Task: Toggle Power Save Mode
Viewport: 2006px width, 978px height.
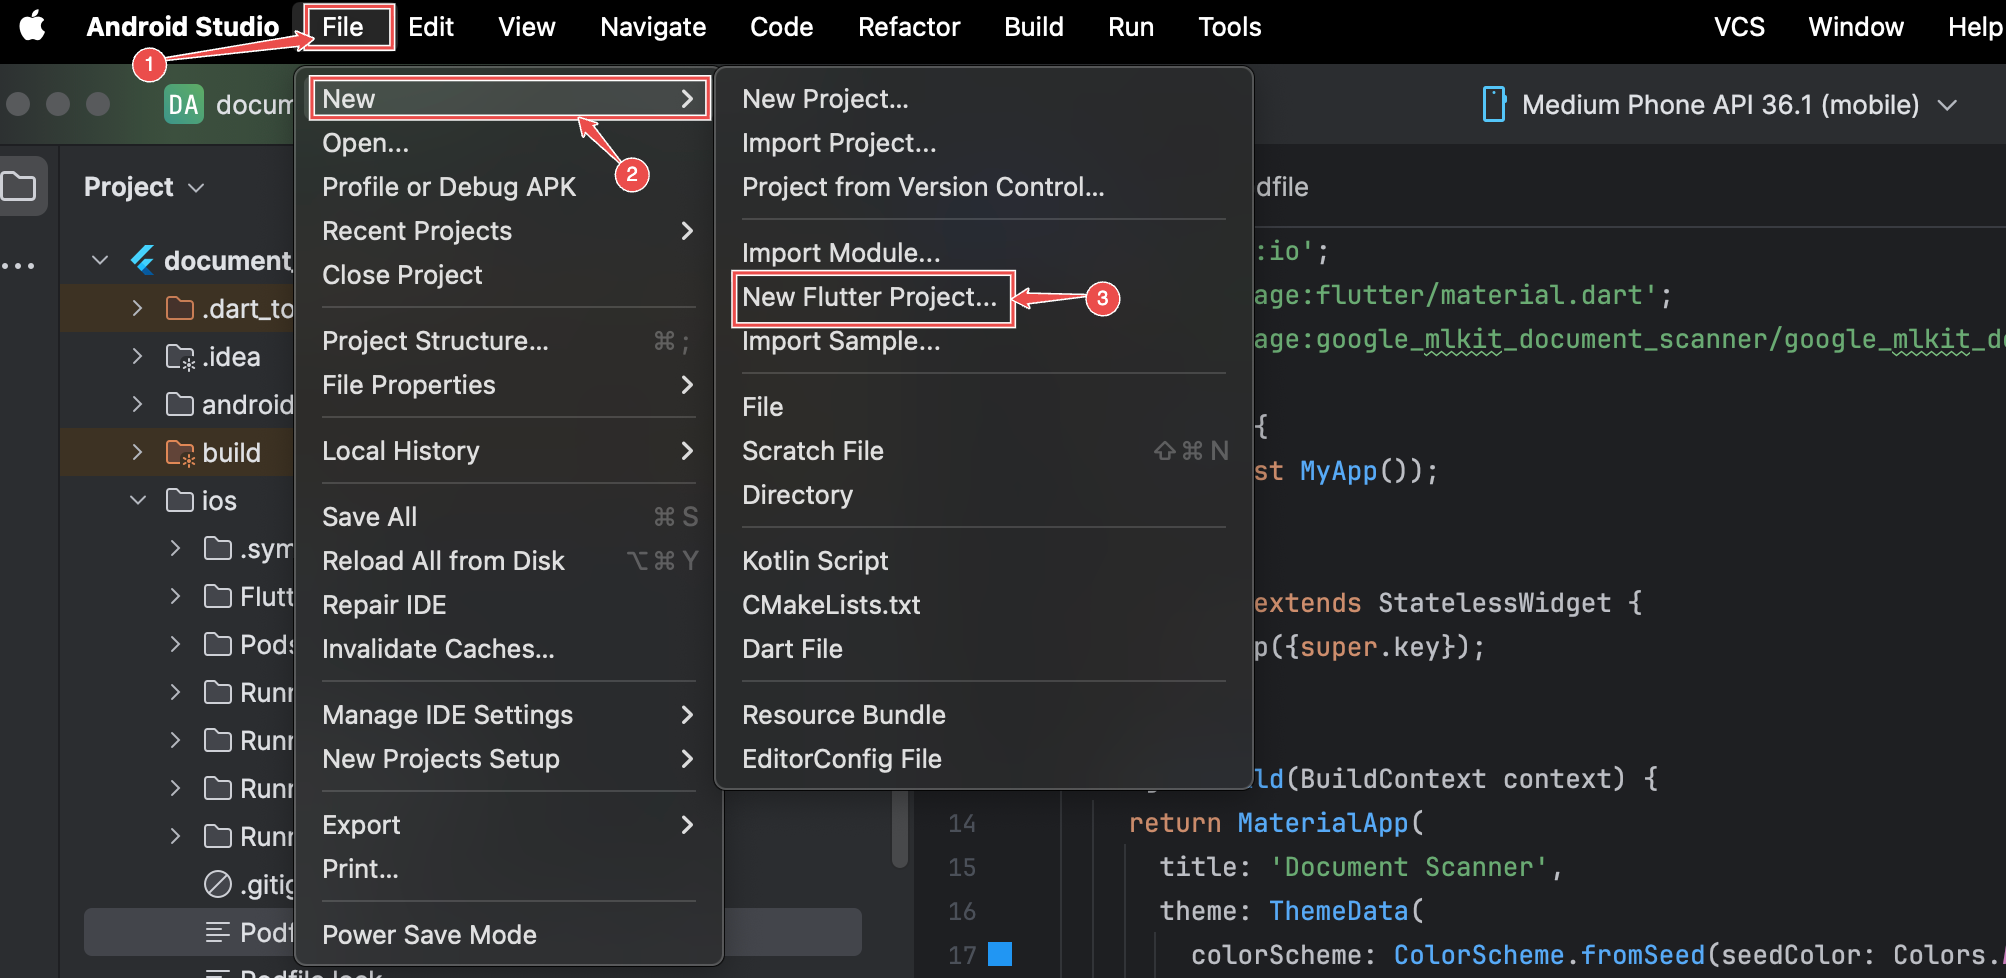Action: pyautogui.click(x=429, y=935)
